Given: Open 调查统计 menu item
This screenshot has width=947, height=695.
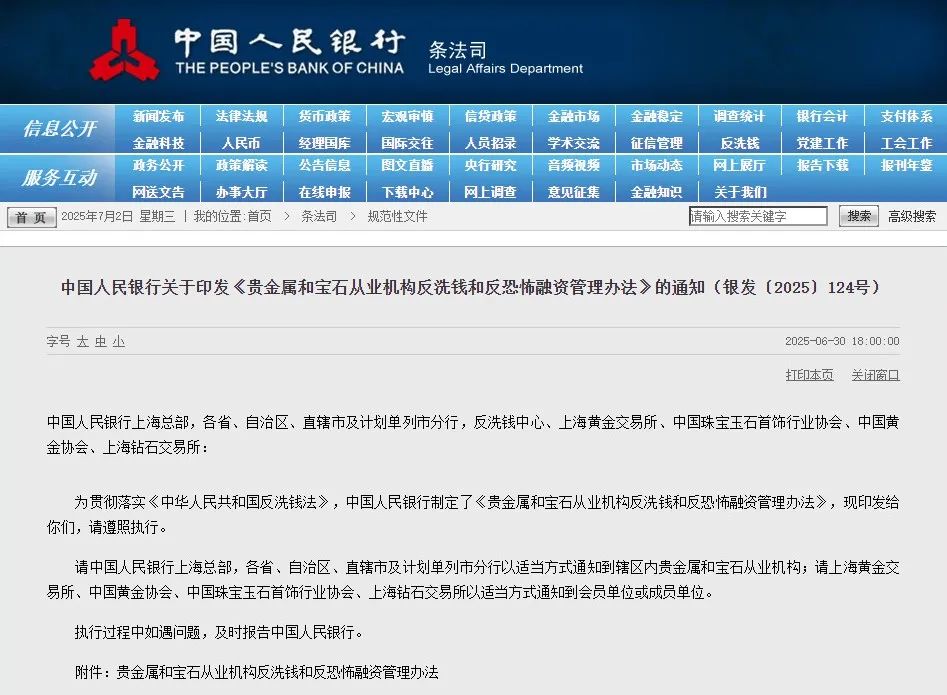Looking at the screenshot, I should [x=739, y=116].
